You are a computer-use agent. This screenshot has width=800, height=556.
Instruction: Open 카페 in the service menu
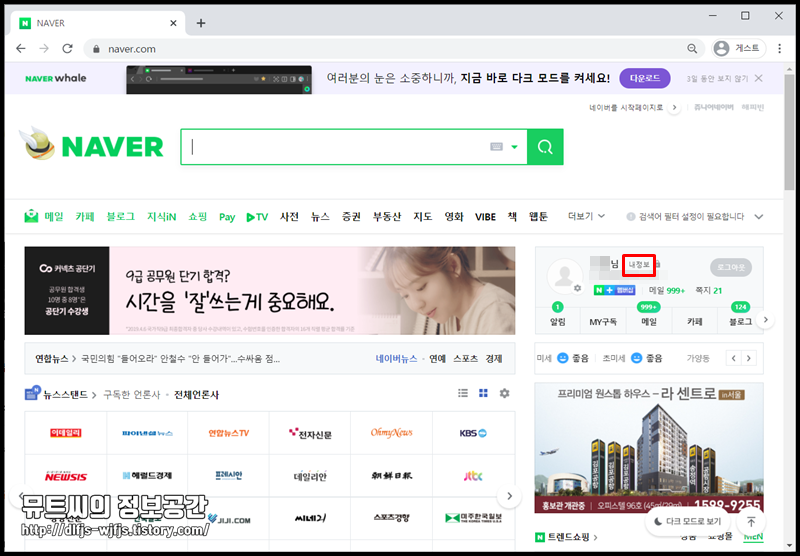coord(85,217)
